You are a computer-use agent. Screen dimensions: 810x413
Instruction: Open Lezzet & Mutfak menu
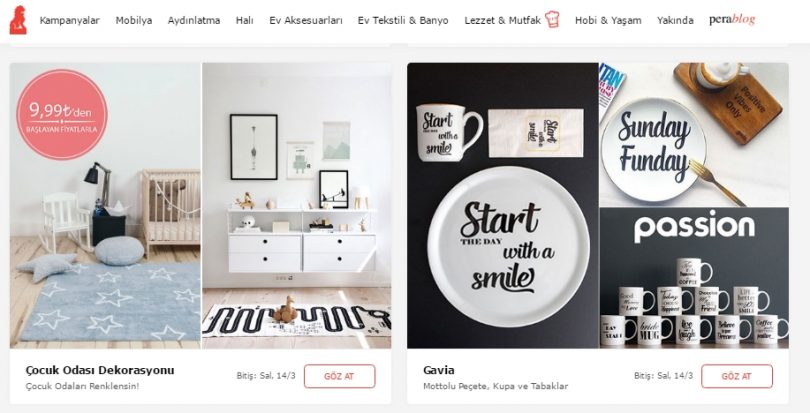coord(503,21)
